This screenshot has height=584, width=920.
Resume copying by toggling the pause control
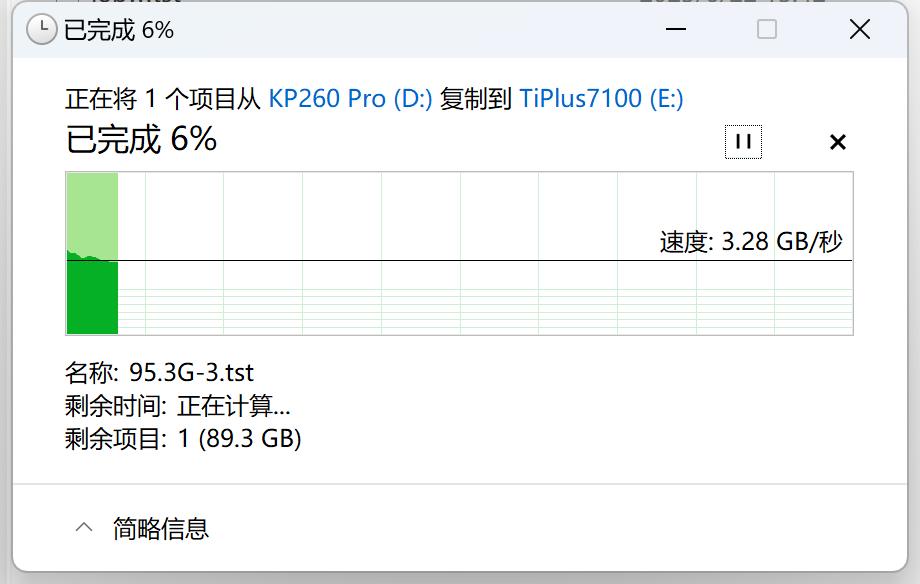(743, 141)
